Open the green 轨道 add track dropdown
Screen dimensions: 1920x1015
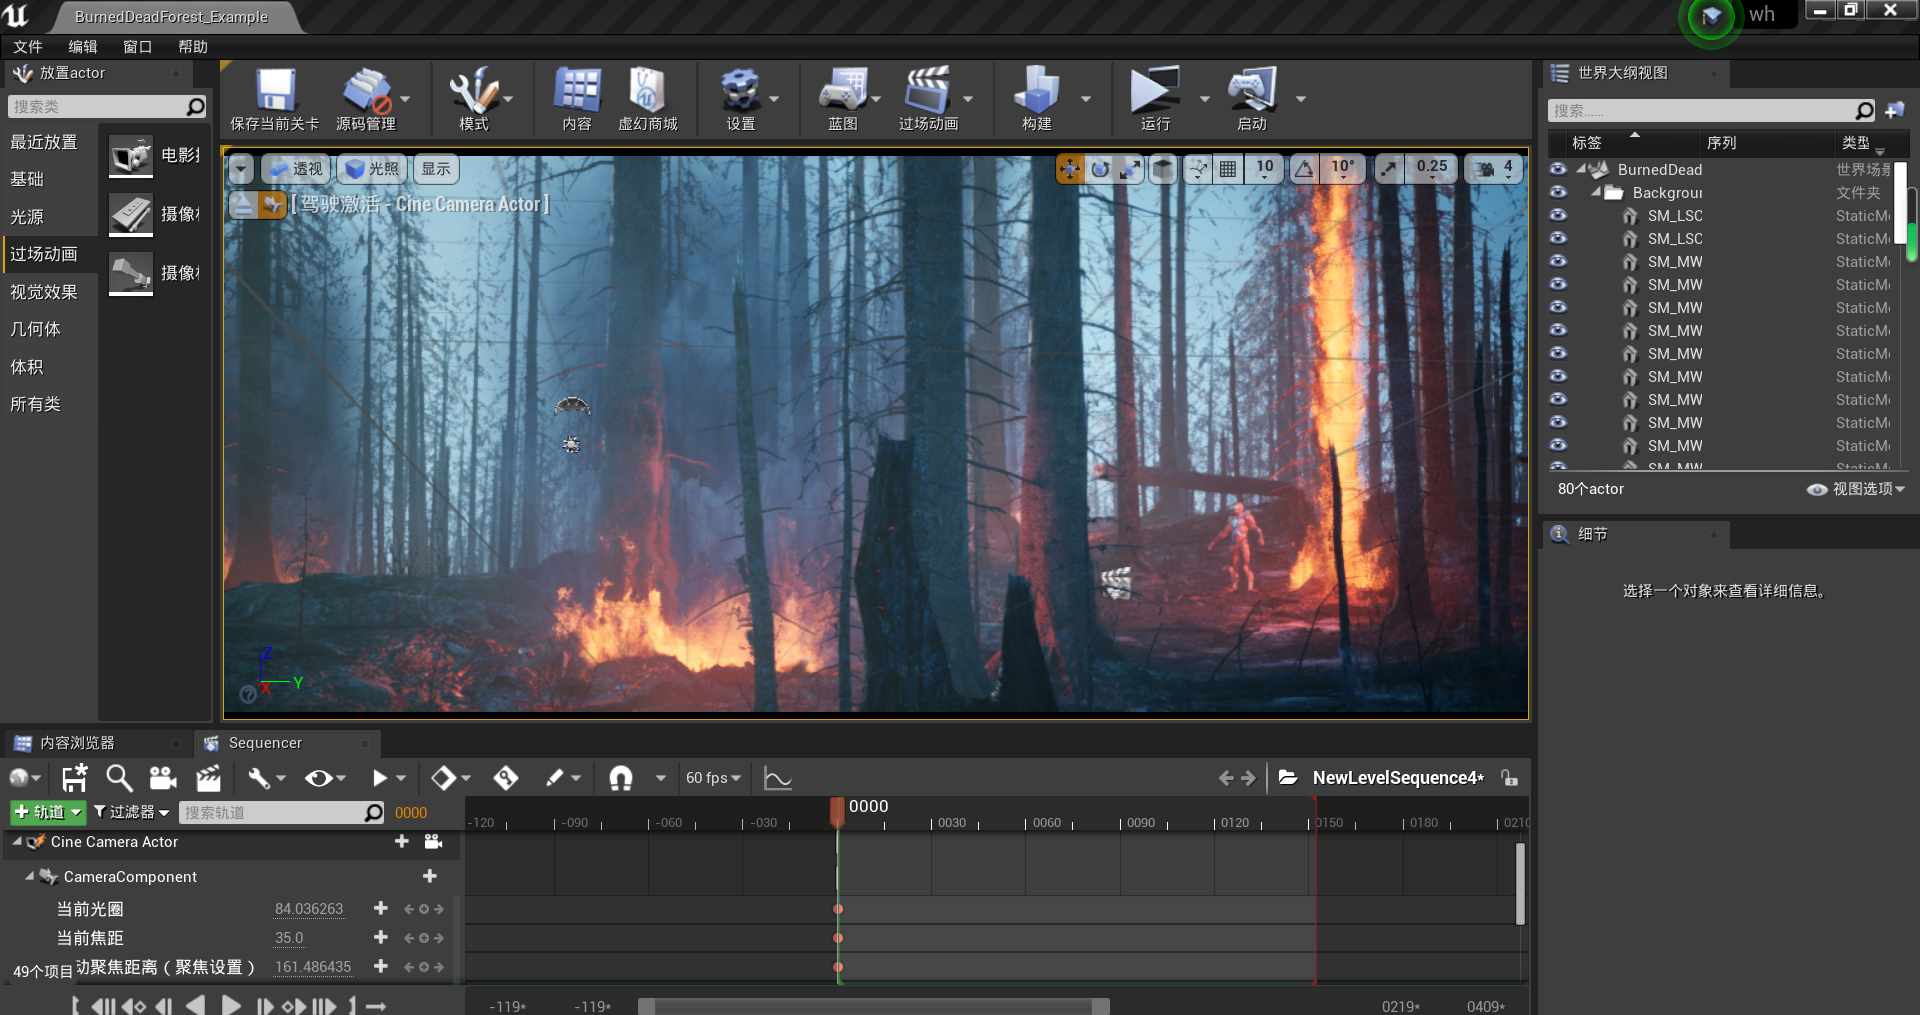[47, 812]
